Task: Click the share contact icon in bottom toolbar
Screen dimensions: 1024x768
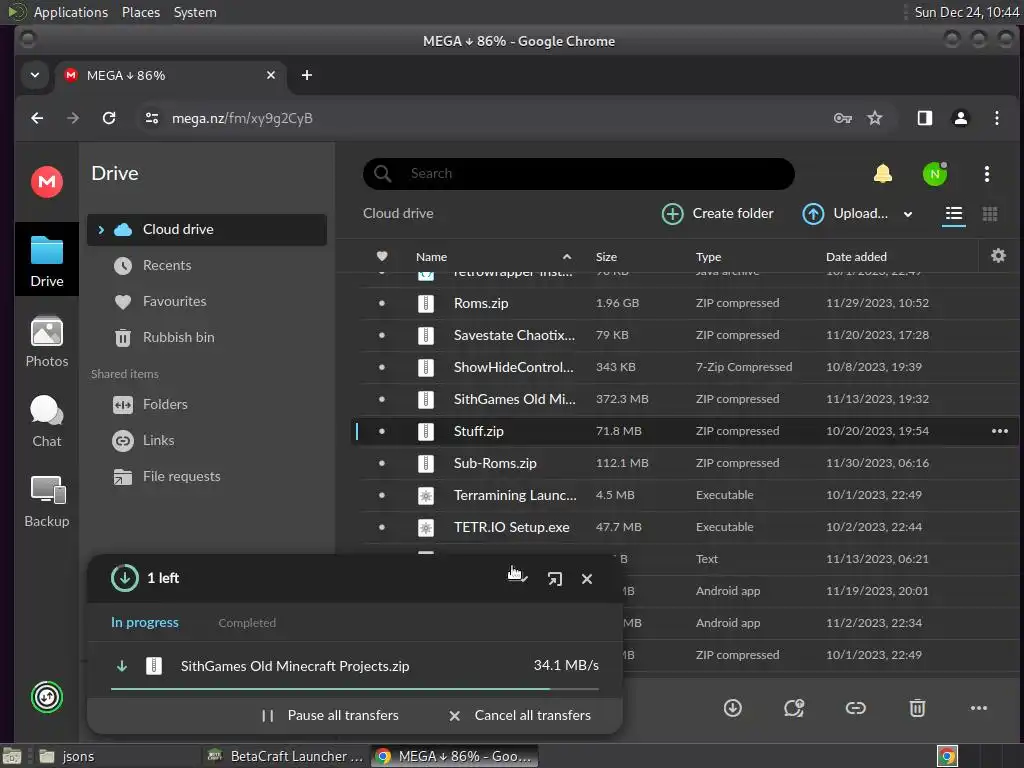Action: coord(794,708)
